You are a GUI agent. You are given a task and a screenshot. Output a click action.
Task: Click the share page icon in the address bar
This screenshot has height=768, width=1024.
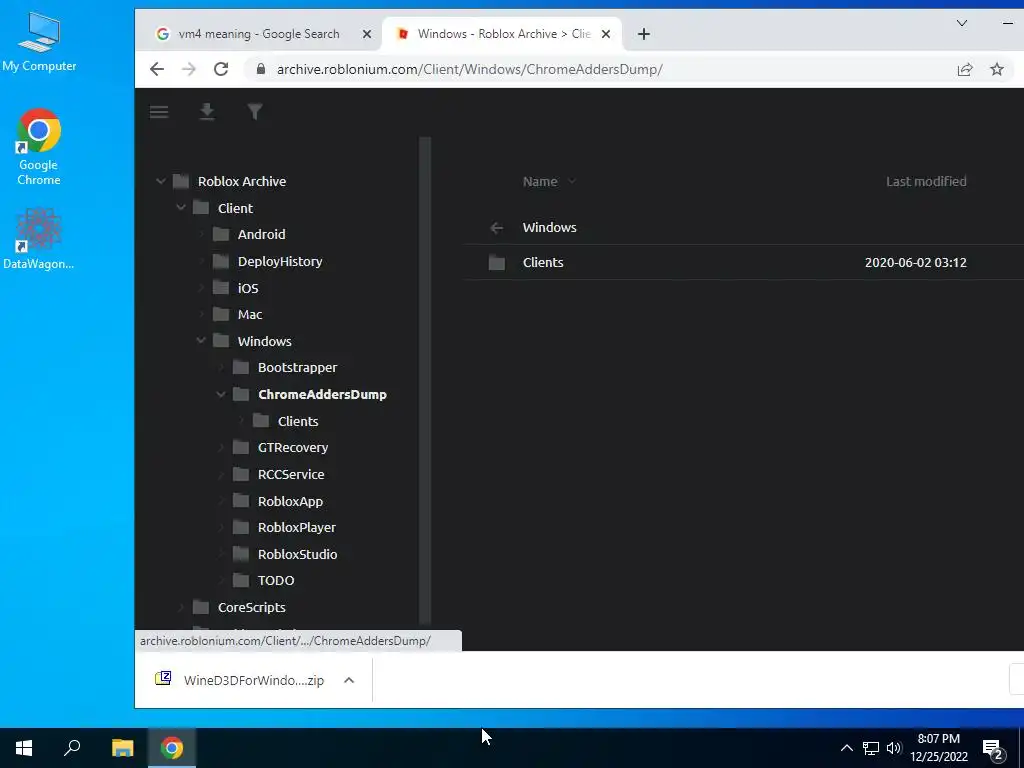coord(965,69)
